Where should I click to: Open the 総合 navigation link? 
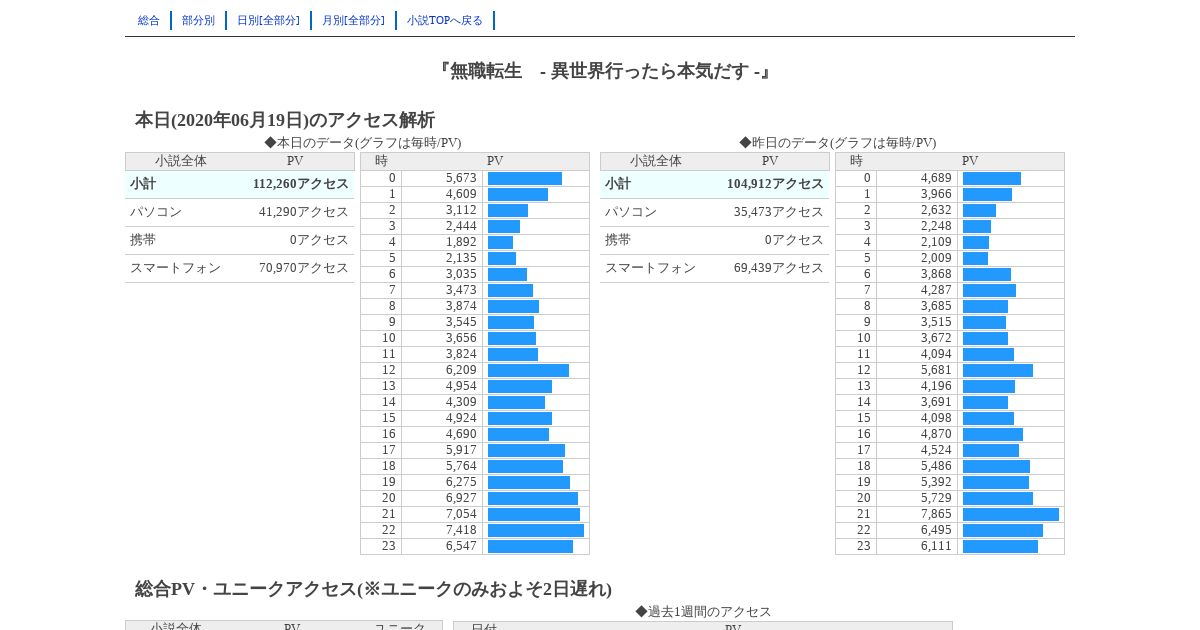tap(149, 20)
